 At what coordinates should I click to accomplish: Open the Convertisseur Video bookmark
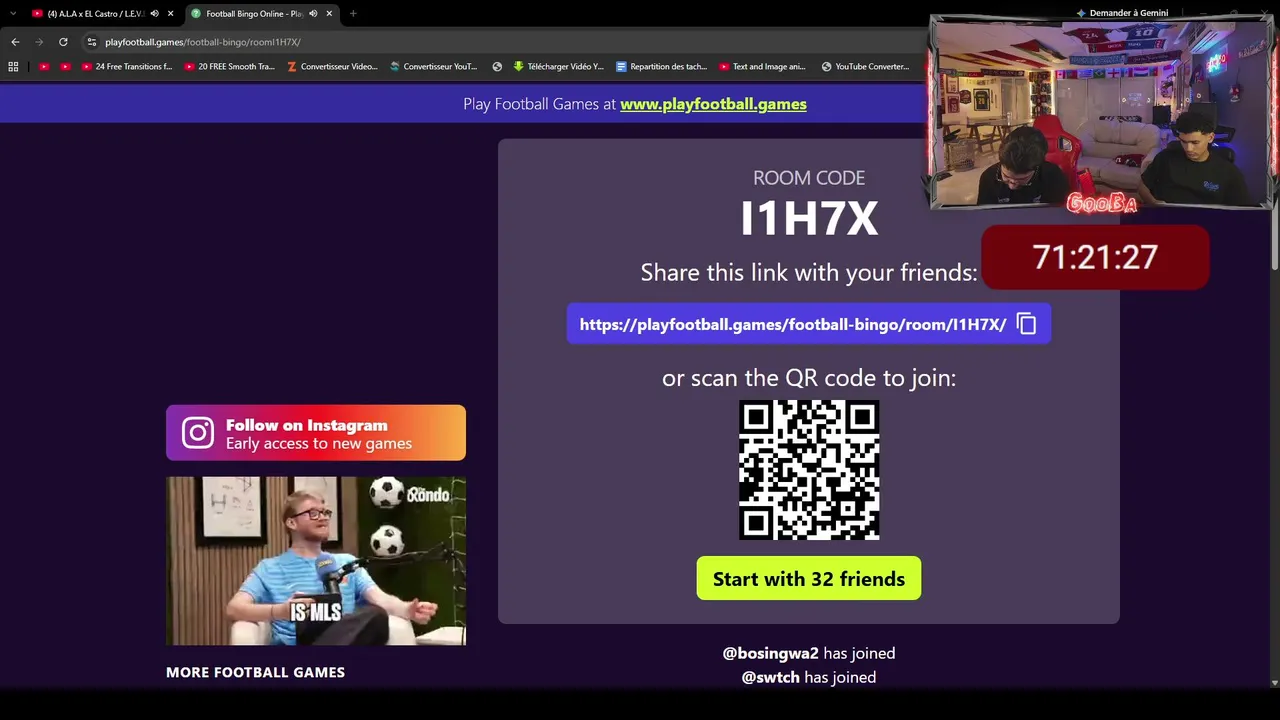pyautogui.click(x=332, y=67)
